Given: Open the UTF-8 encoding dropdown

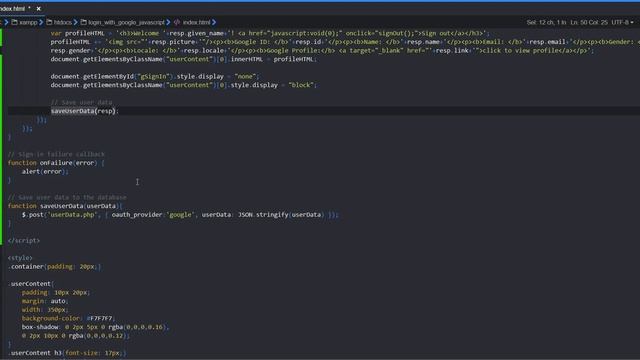Looking at the screenshot, I should coord(622,22).
